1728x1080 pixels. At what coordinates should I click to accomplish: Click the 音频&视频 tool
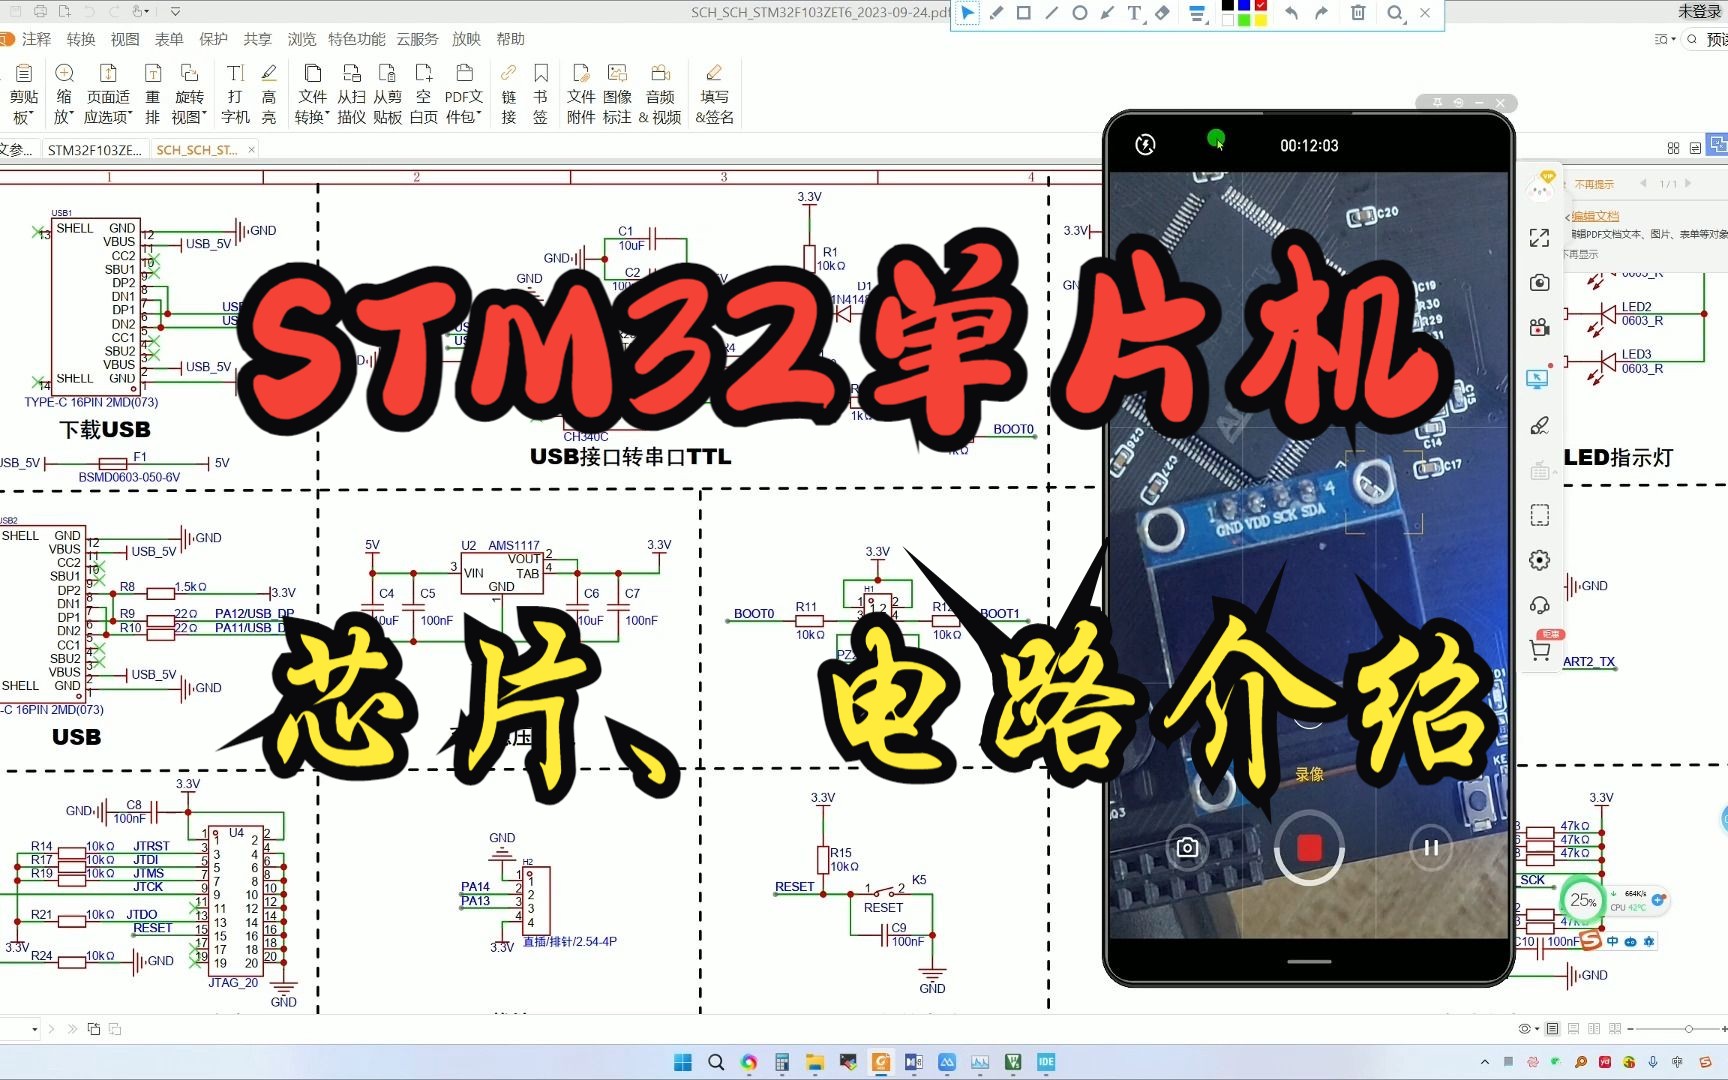[660, 95]
